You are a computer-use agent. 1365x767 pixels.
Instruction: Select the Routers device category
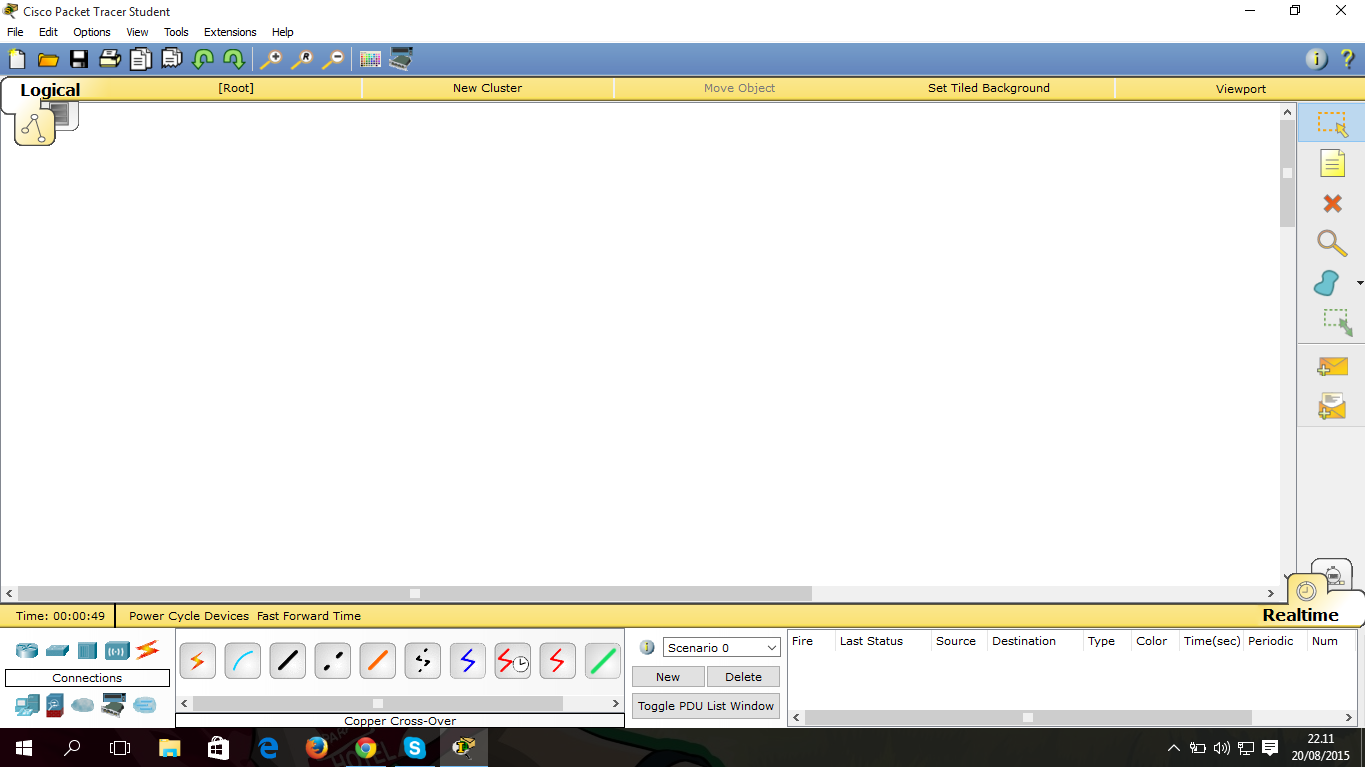tap(26, 651)
